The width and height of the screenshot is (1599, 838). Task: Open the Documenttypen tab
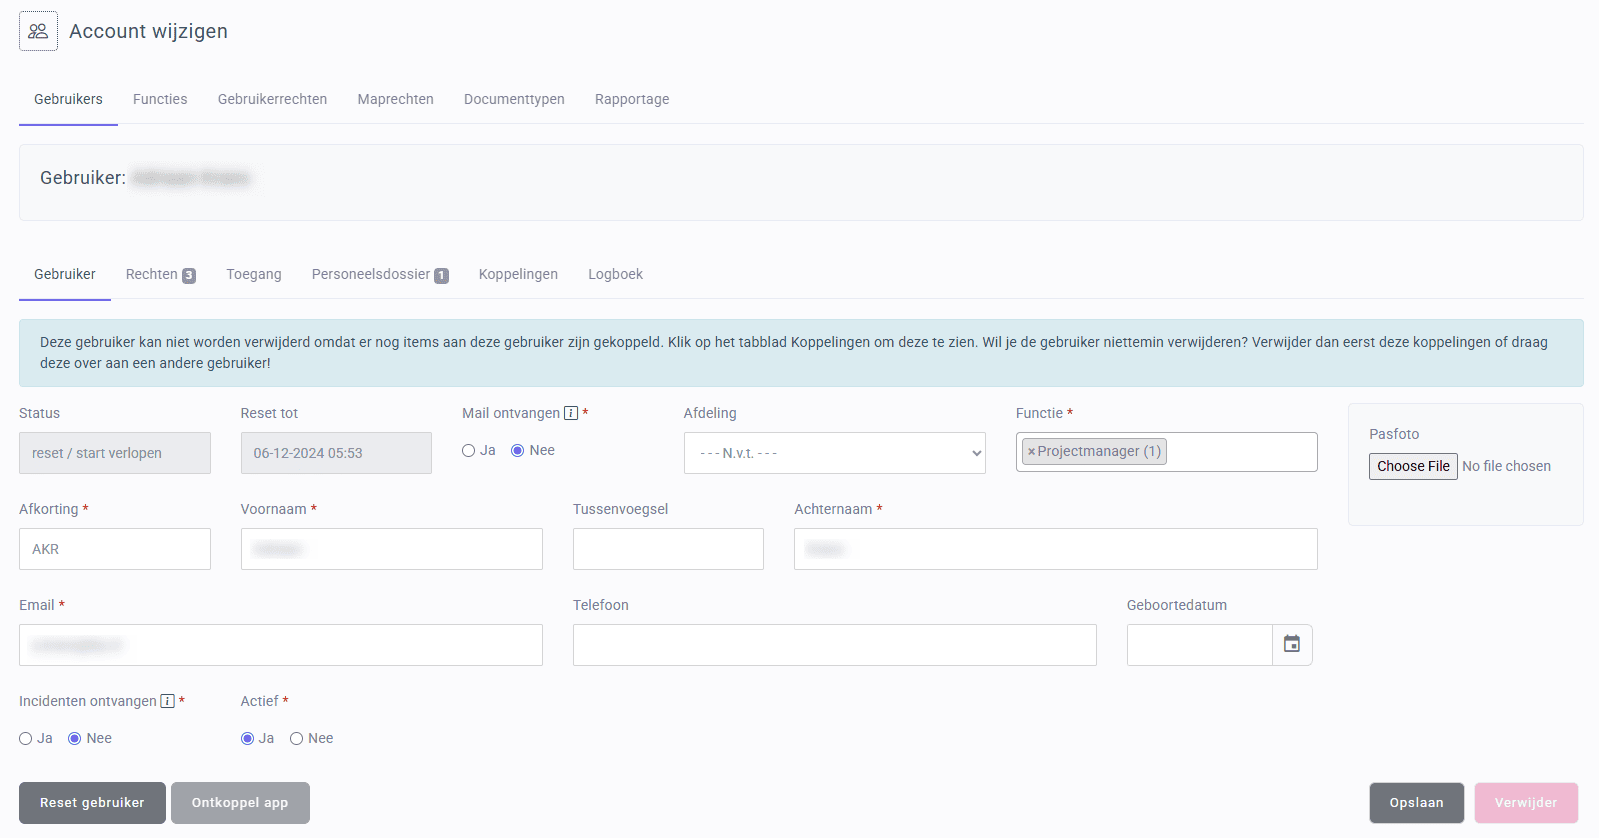pyautogui.click(x=514, y=99)
